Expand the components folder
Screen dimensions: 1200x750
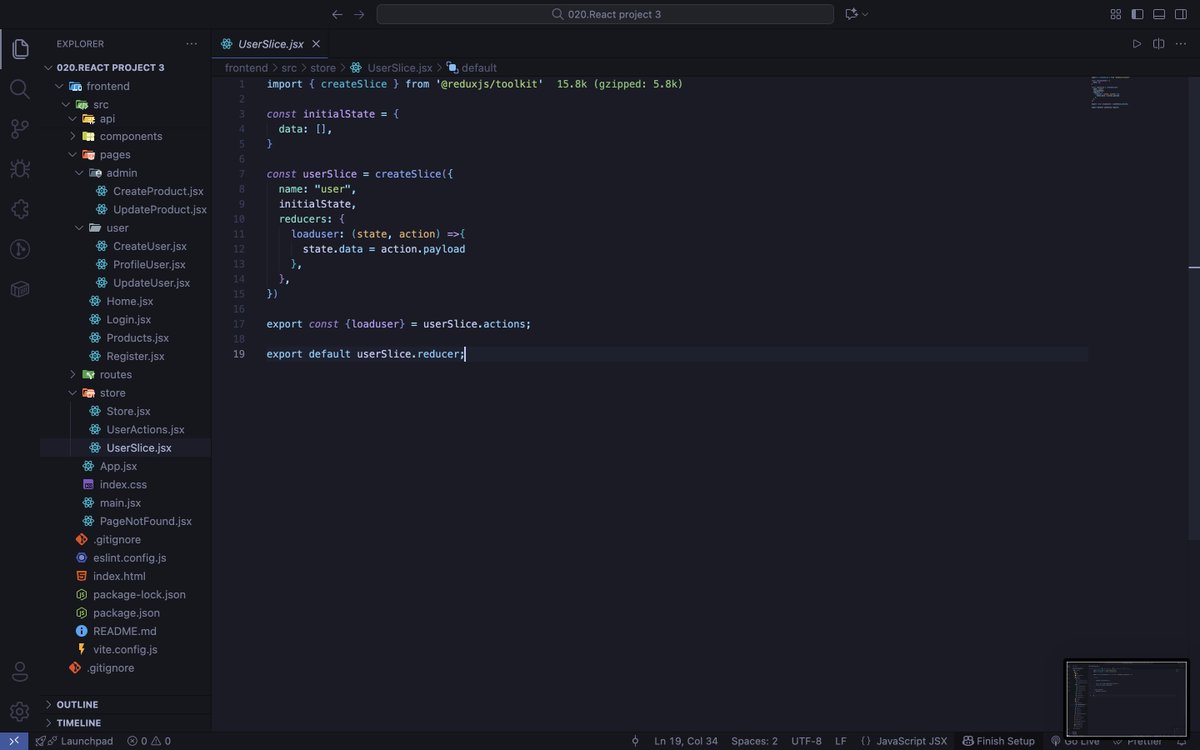point(73,136)
